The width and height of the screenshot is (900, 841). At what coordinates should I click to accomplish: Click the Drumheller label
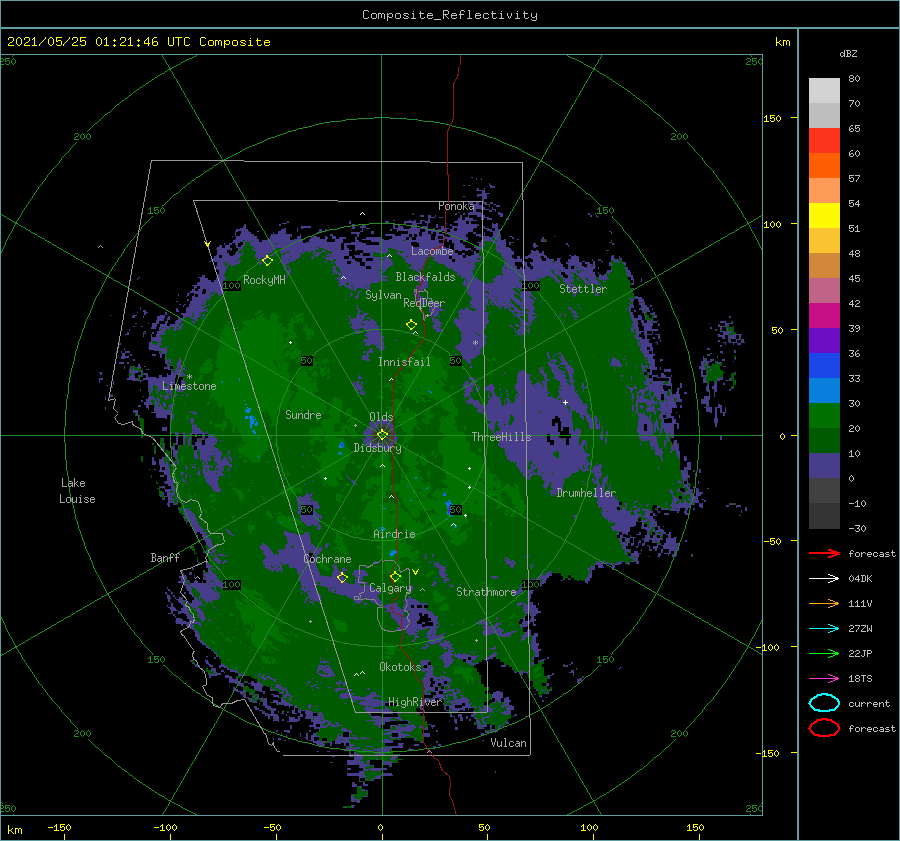point(585,493)
